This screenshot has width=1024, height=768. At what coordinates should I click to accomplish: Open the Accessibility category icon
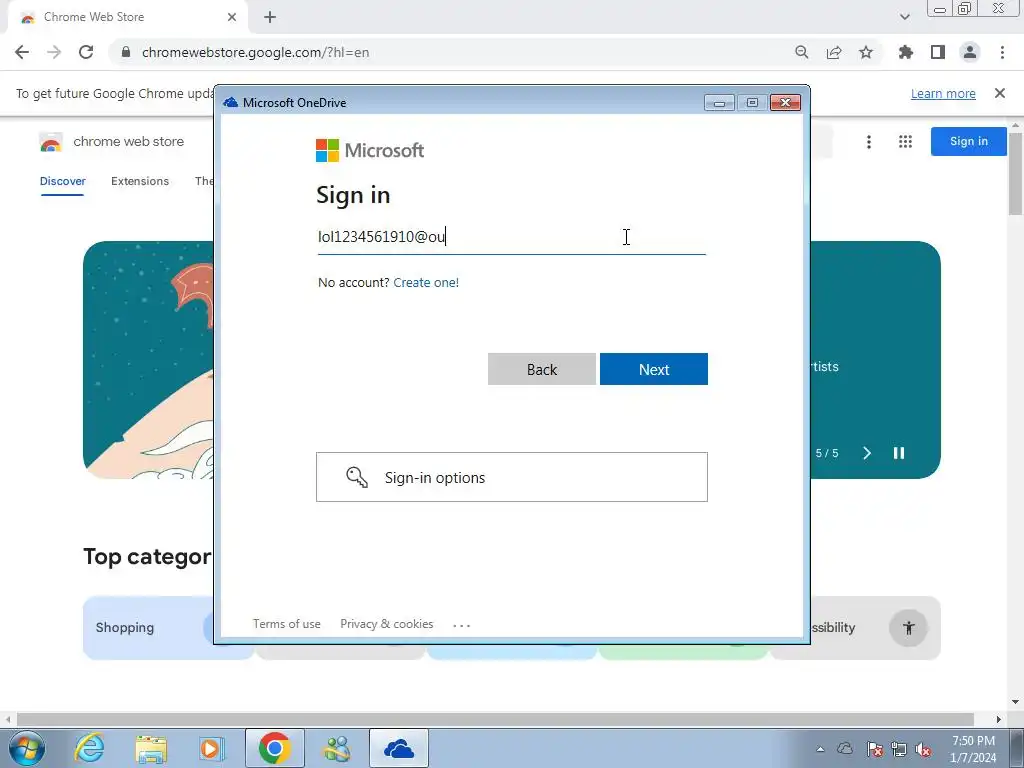pos(908,628)
